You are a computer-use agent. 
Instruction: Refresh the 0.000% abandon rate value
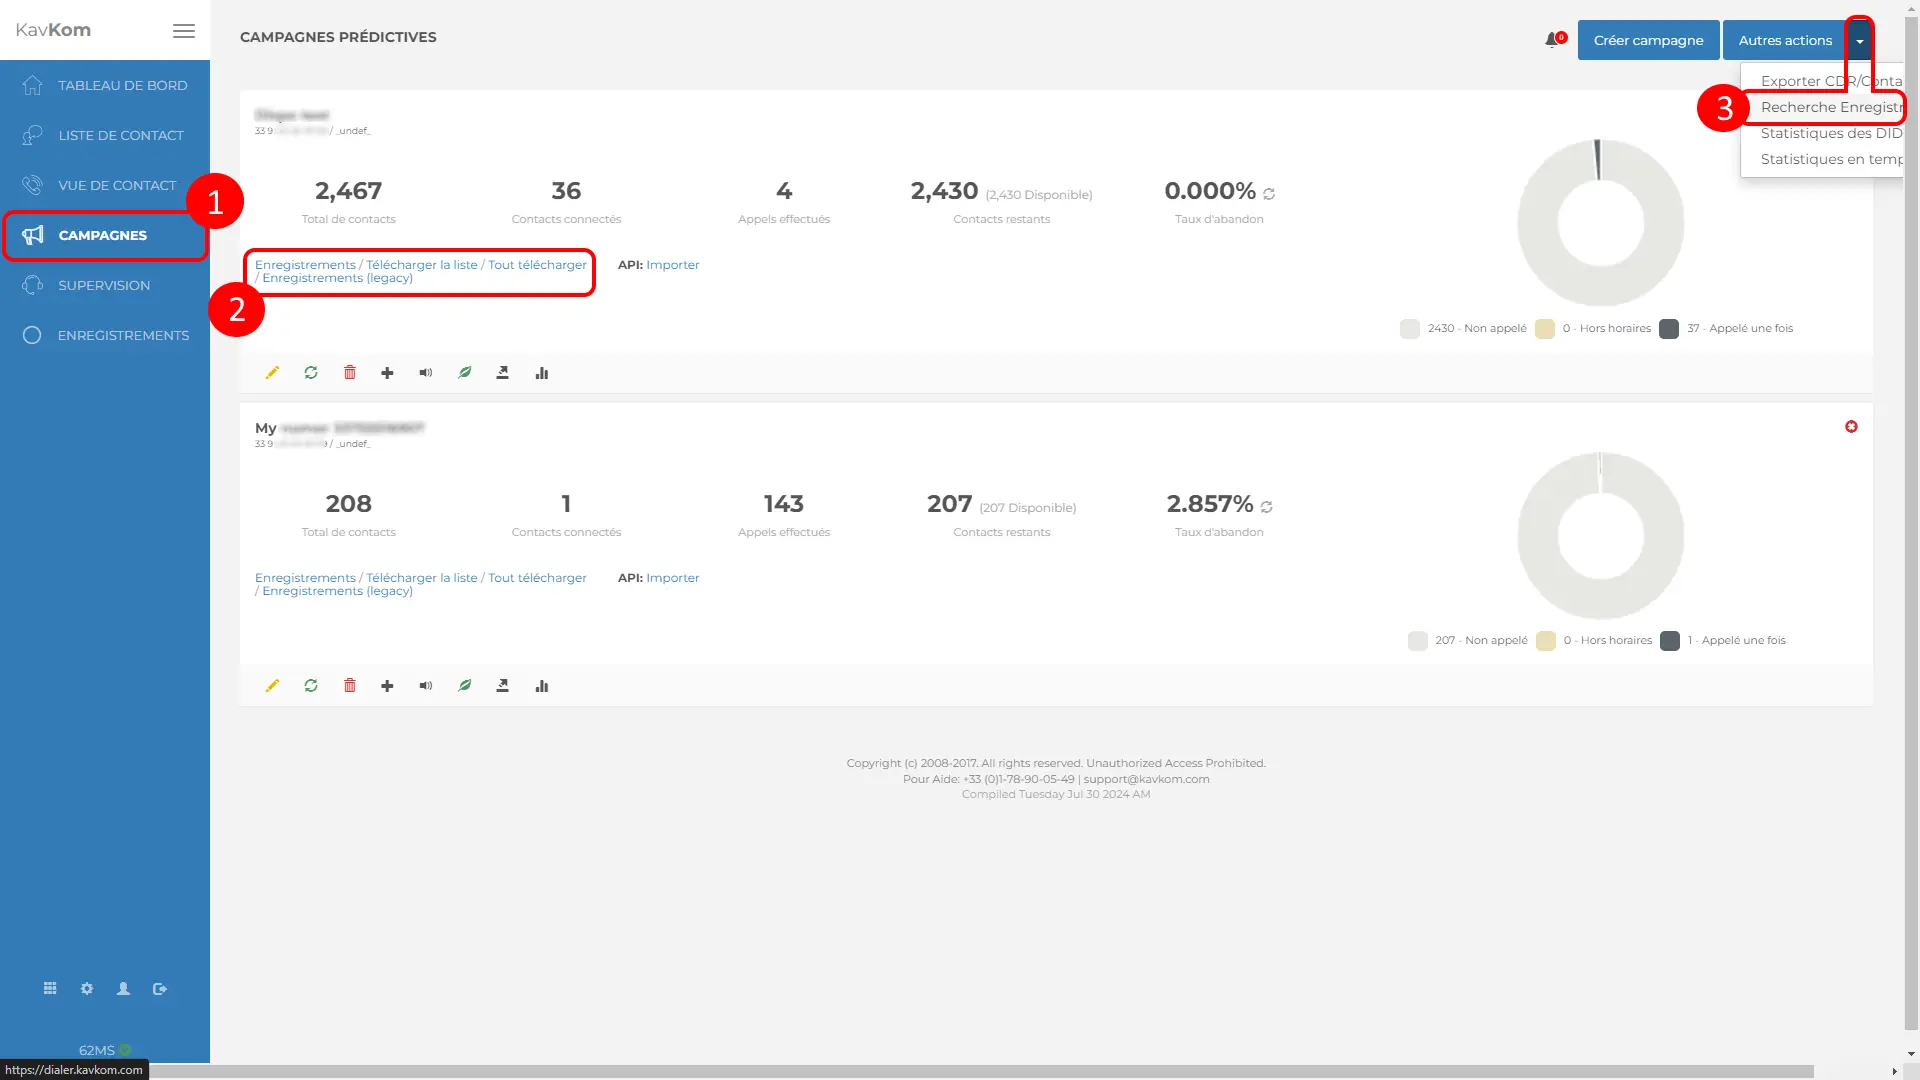tap(1269, 194)
